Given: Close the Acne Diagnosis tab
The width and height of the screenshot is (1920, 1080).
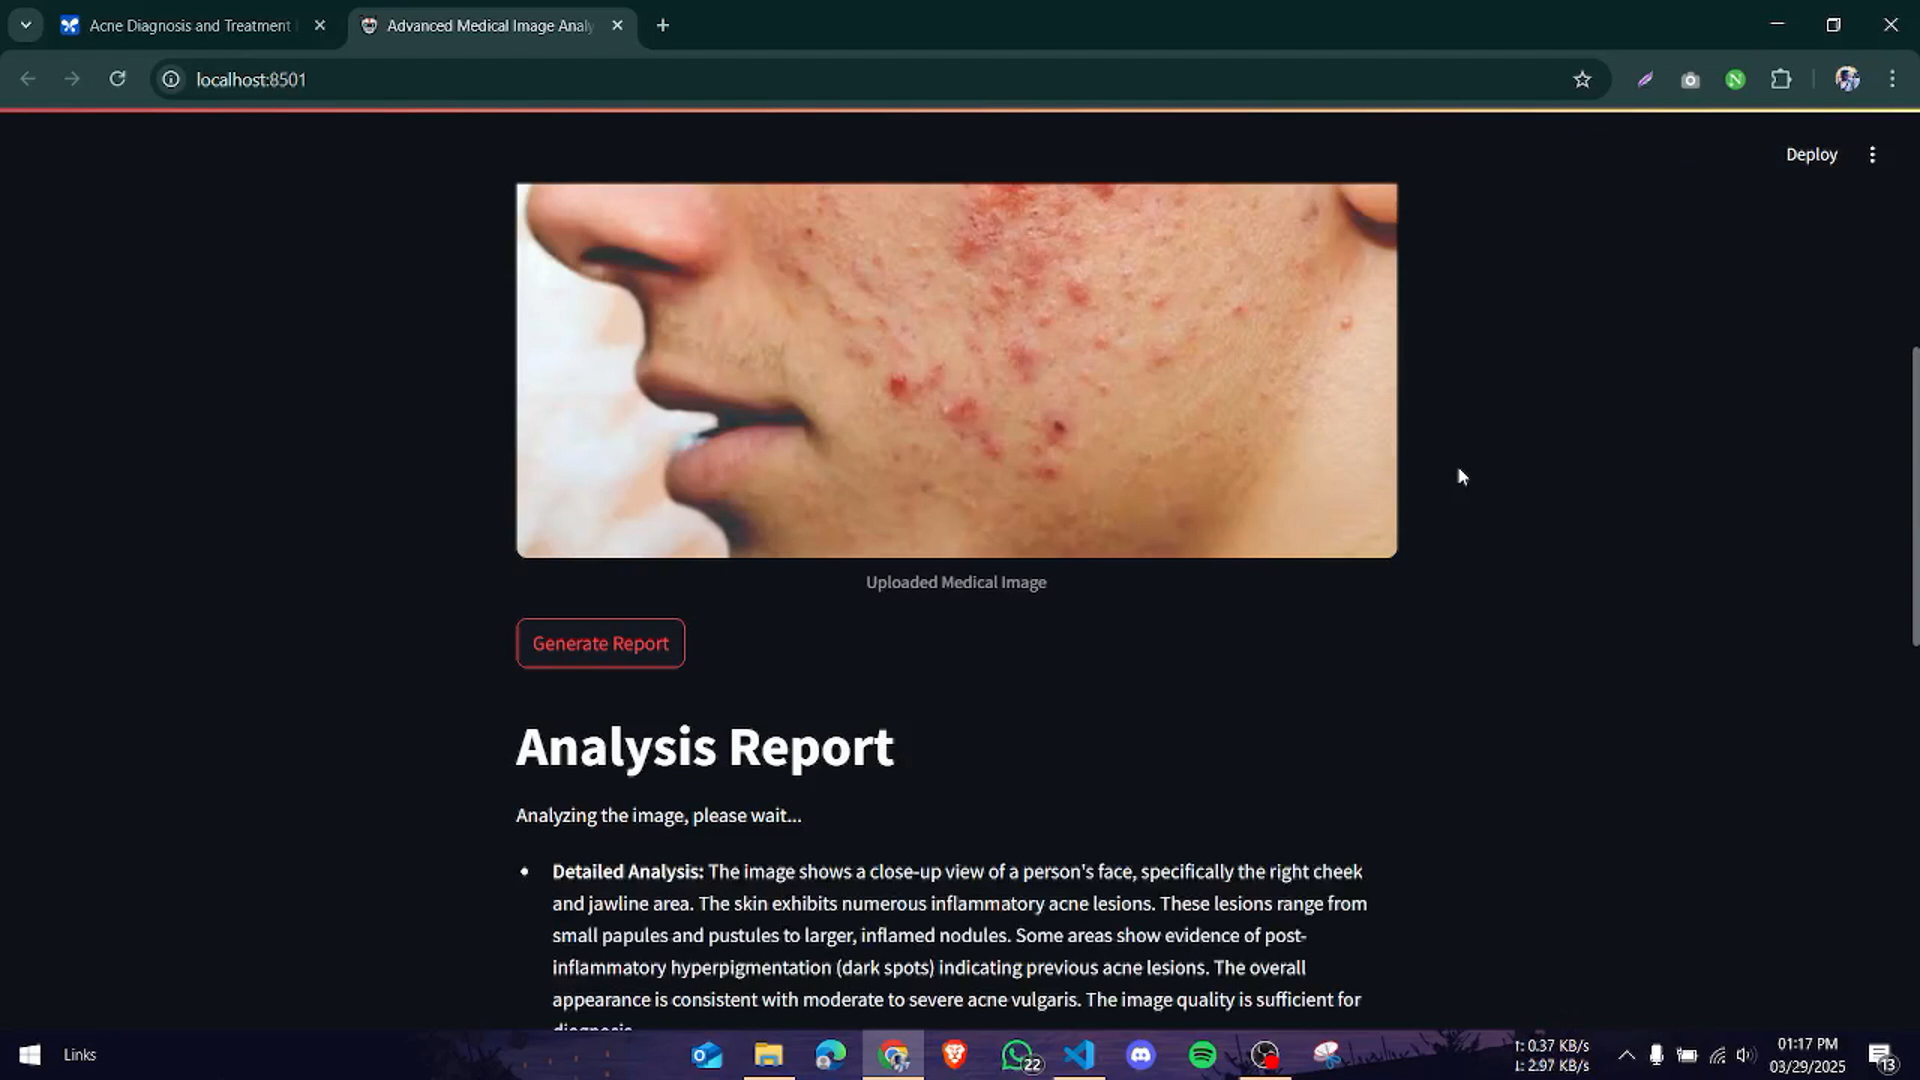Looking at the screenshot, I should [320, 26].
